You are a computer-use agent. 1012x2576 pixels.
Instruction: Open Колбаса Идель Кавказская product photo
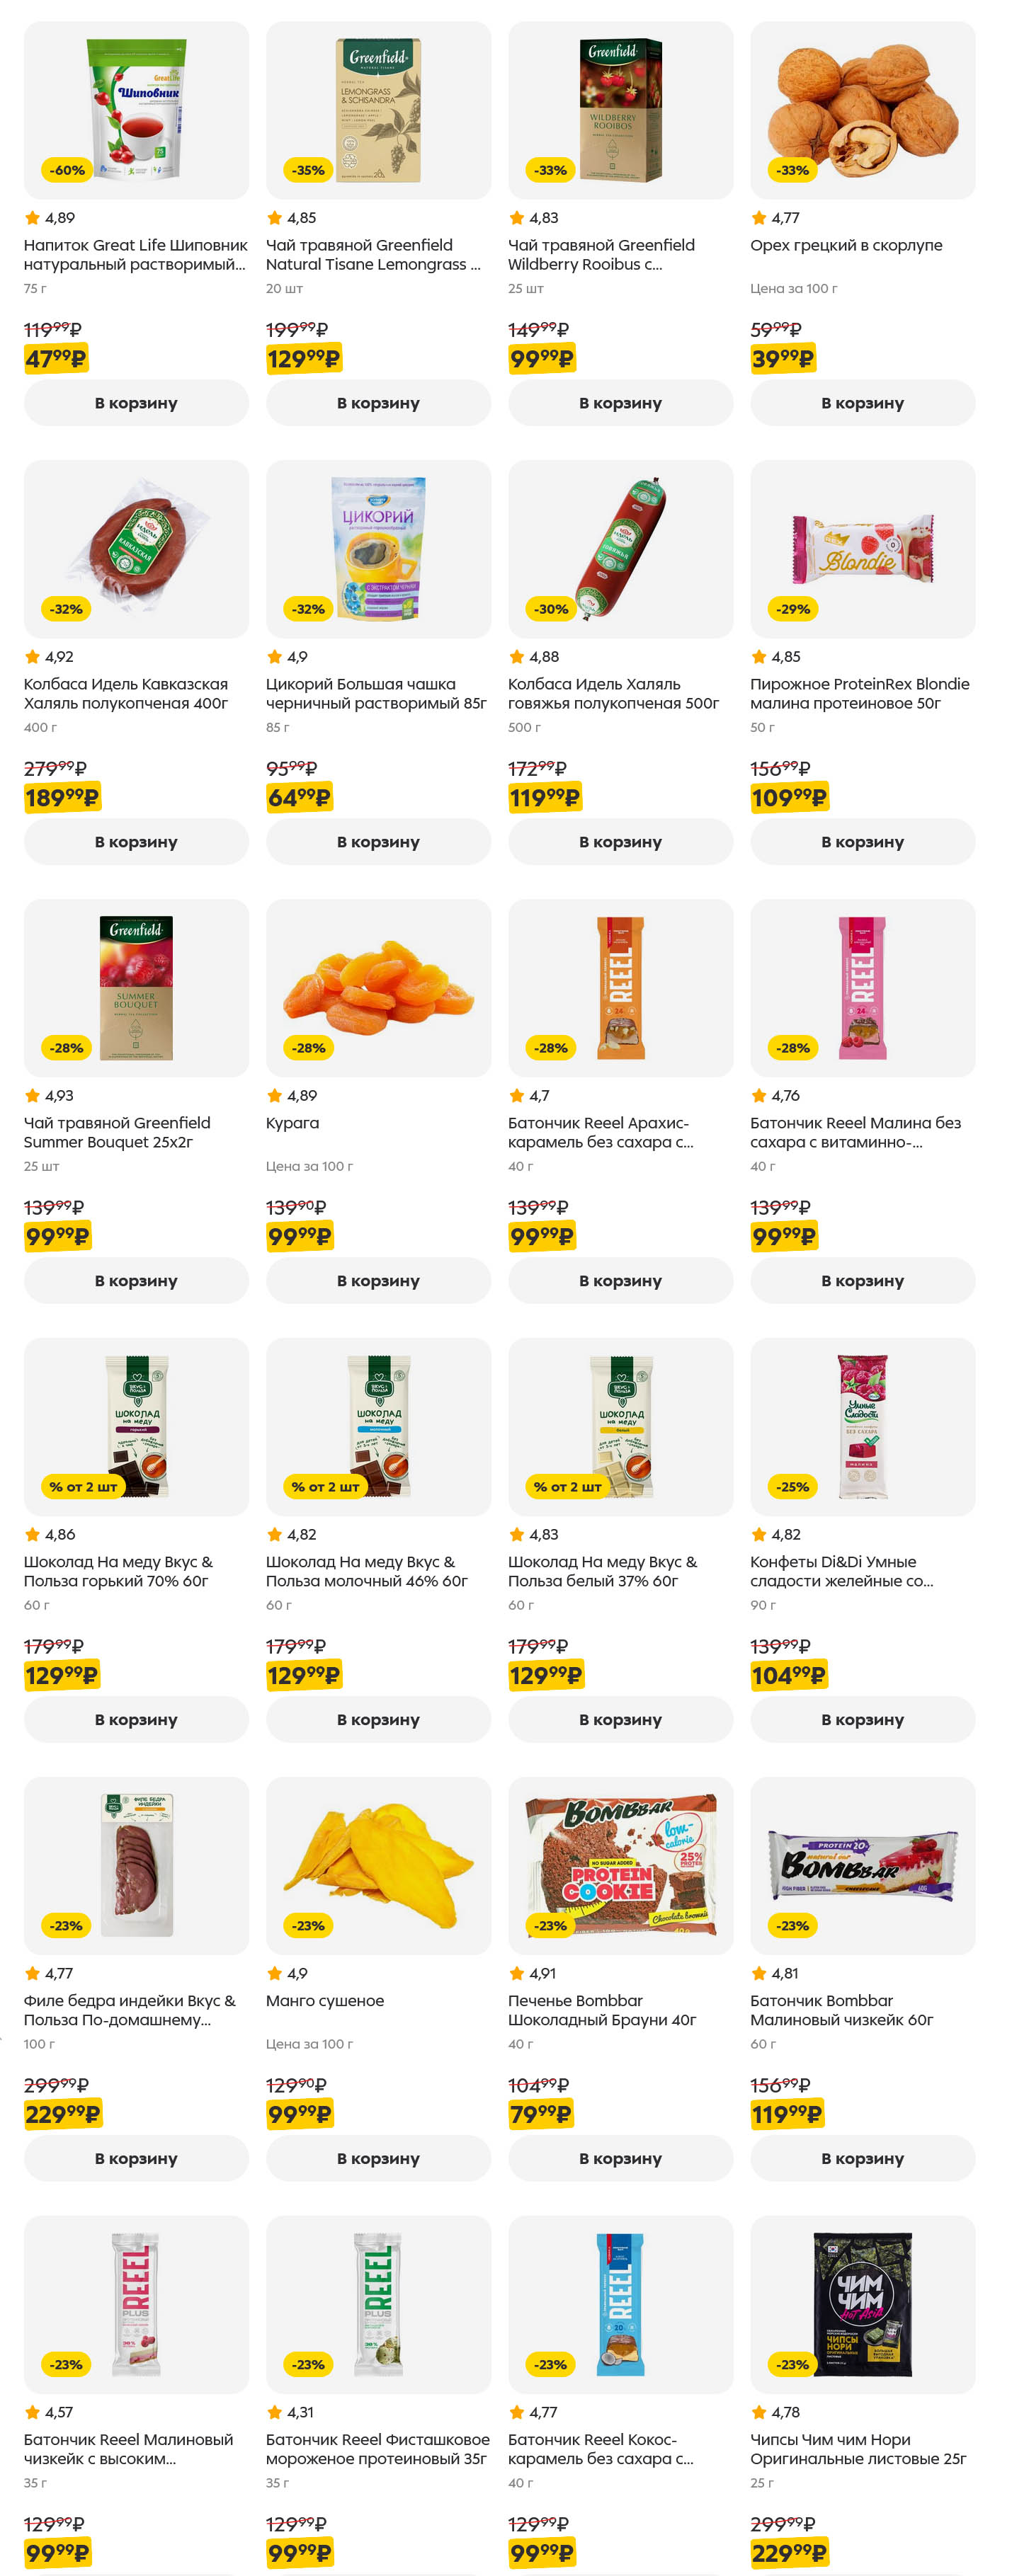tap(136, 549)
